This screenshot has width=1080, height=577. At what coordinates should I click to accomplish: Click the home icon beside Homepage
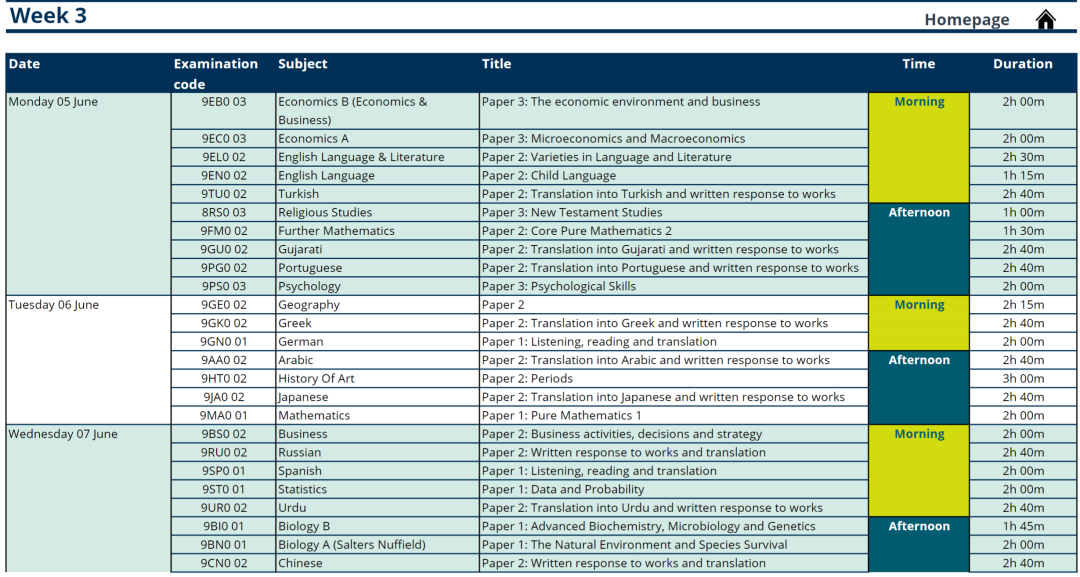coord(1046,20)
